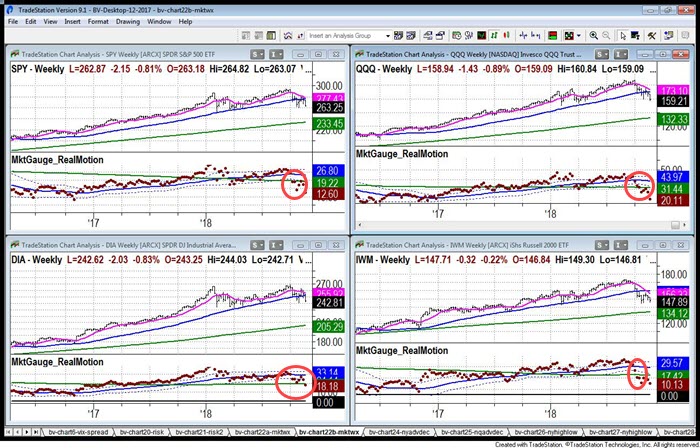The height and width of the screenshot is (448, 700).
Task: Click the green bar chart style icon
Action: [x=495, y=36]
